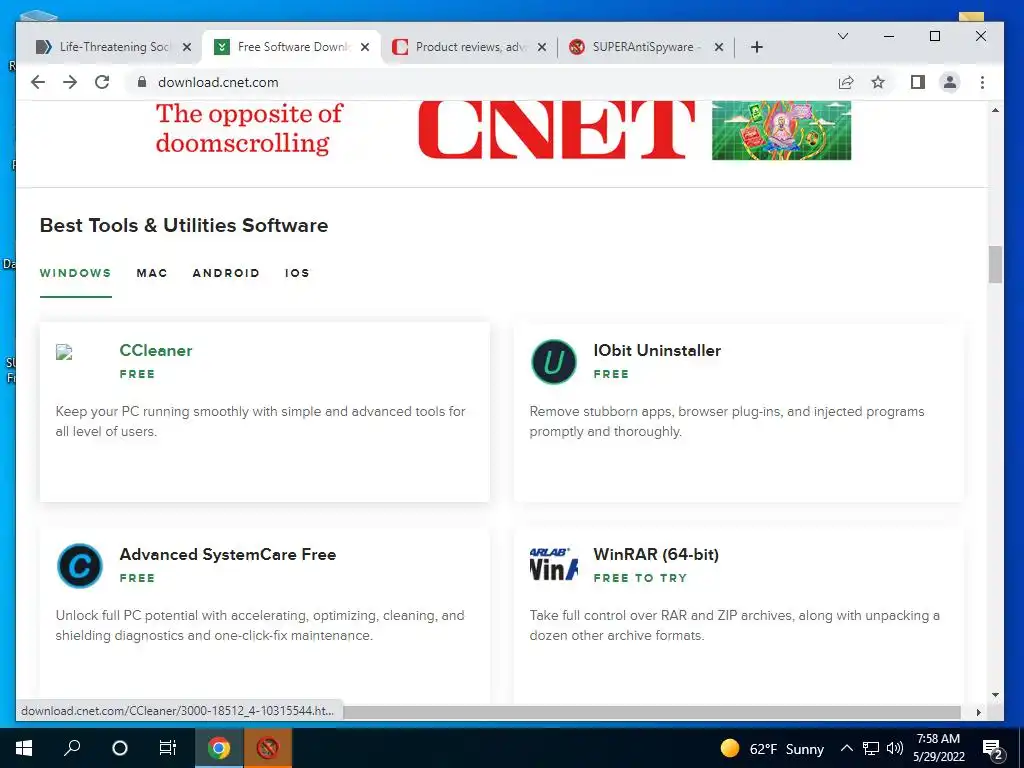The image size is (1024, 768).
Task: Select the IOS platform tab
Action: click(297, 273)
